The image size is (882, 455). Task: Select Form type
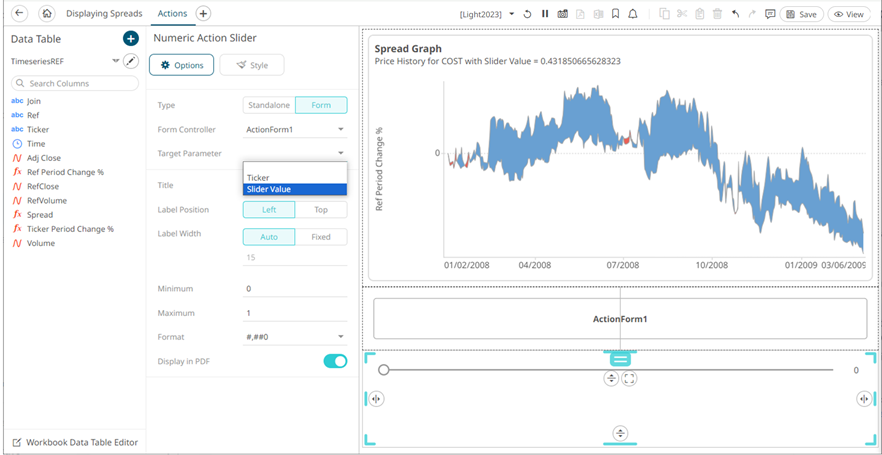click(321, 105)
